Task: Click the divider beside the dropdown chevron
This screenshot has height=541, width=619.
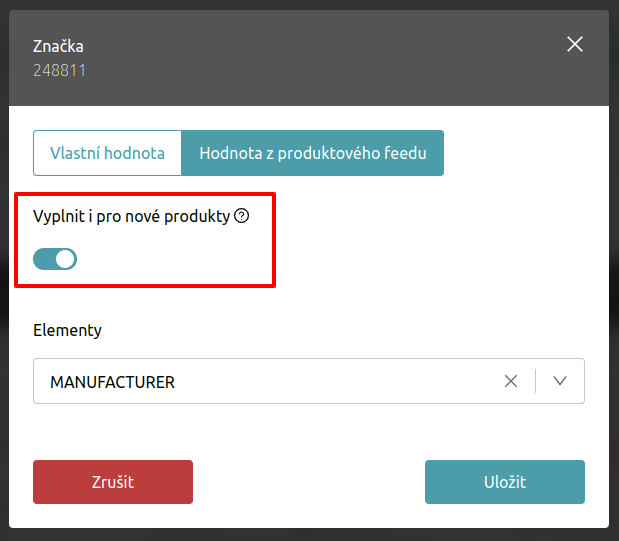Action: [x=536, y=381]
